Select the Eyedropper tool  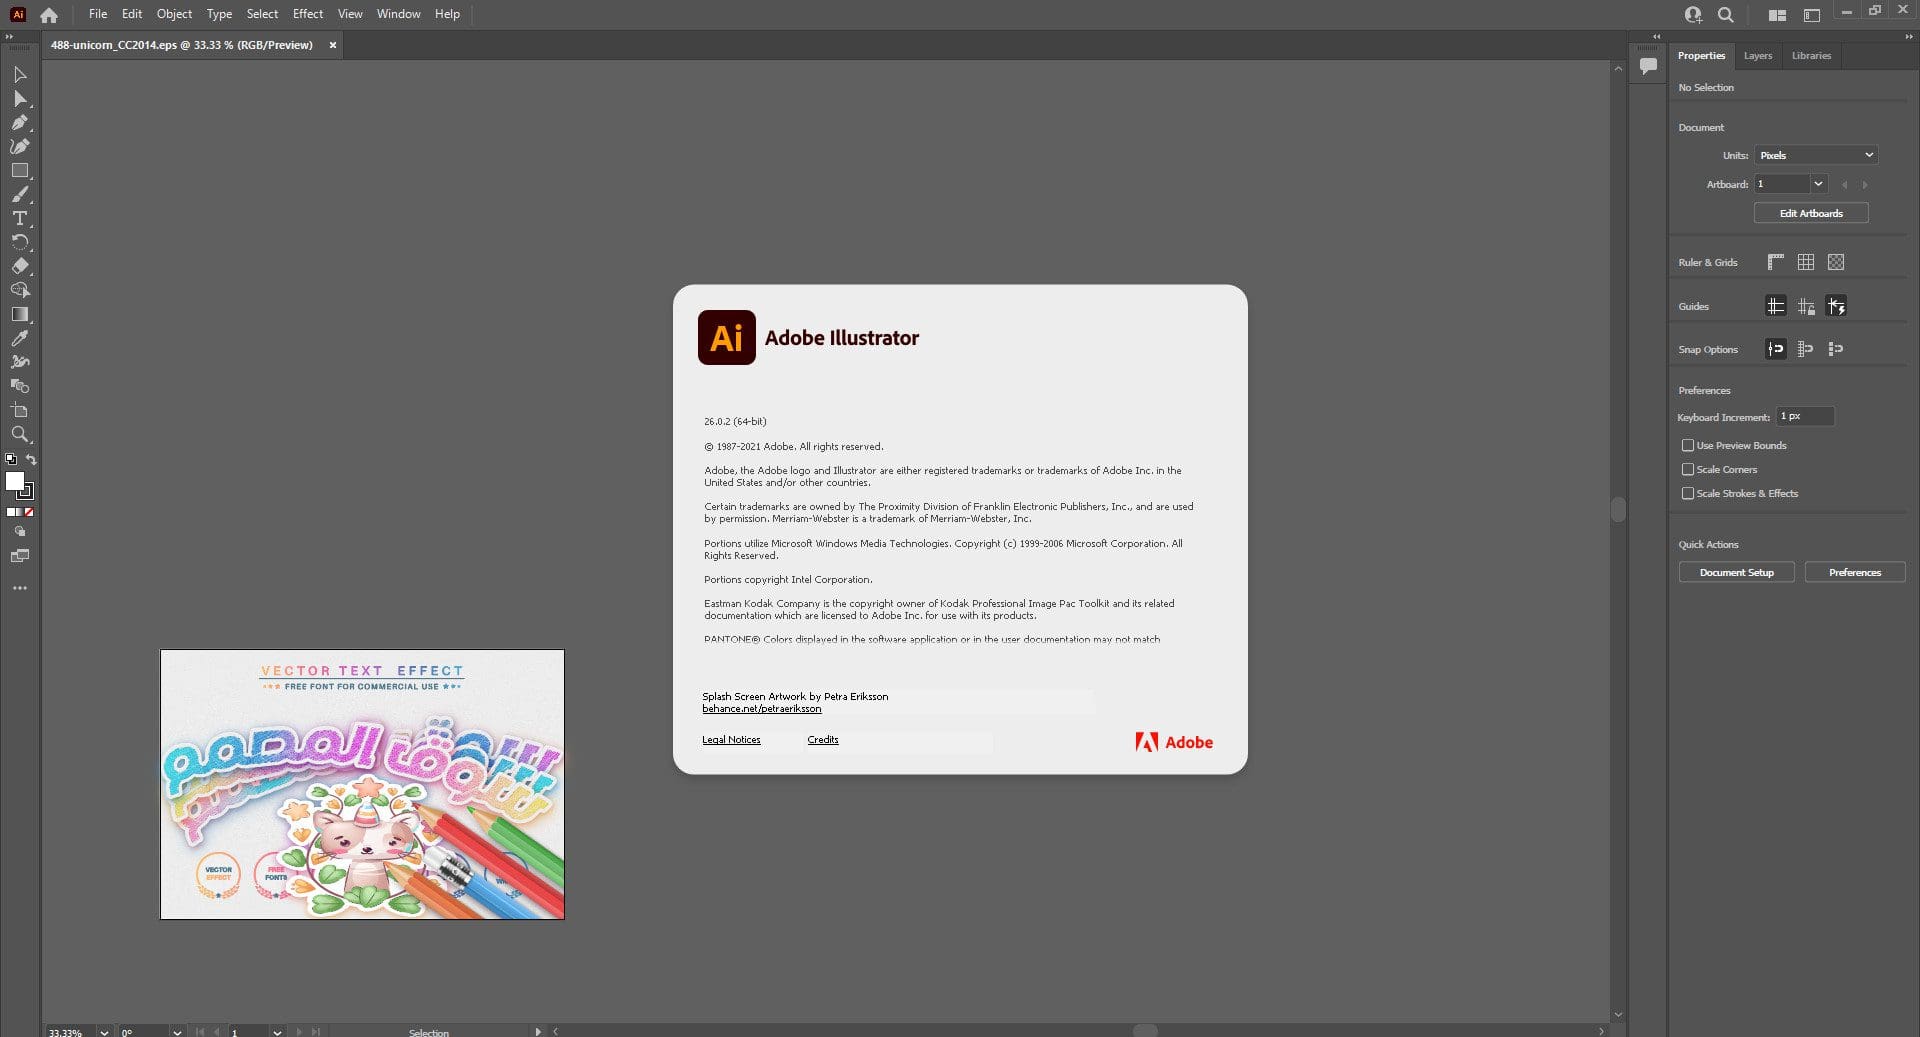tap(19, 338)
